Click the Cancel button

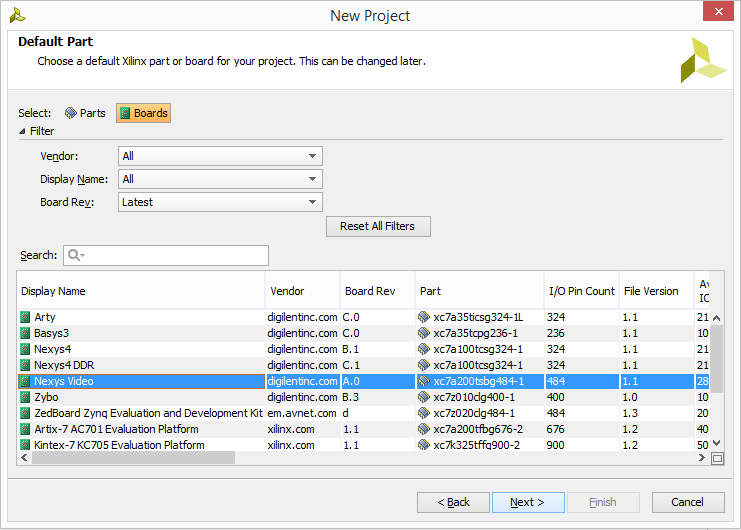tap(688, 502)
